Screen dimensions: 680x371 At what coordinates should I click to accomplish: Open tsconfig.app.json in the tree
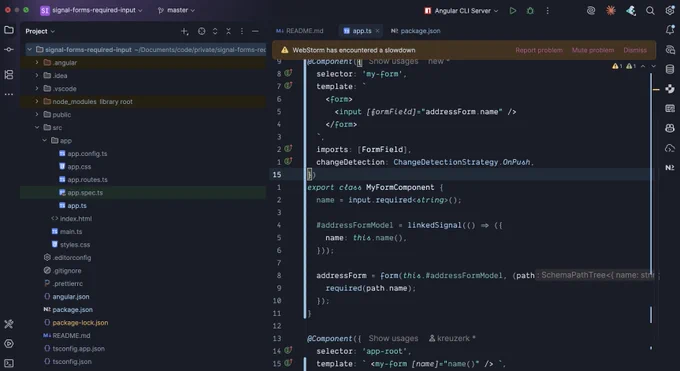(x=78, y=349)
